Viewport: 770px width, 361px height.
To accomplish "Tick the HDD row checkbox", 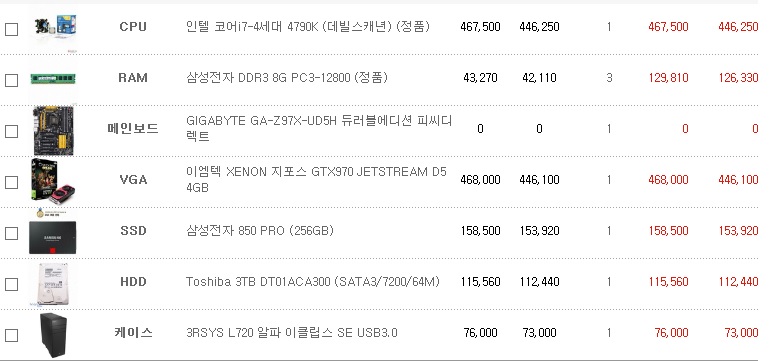I will coord(11,284).
